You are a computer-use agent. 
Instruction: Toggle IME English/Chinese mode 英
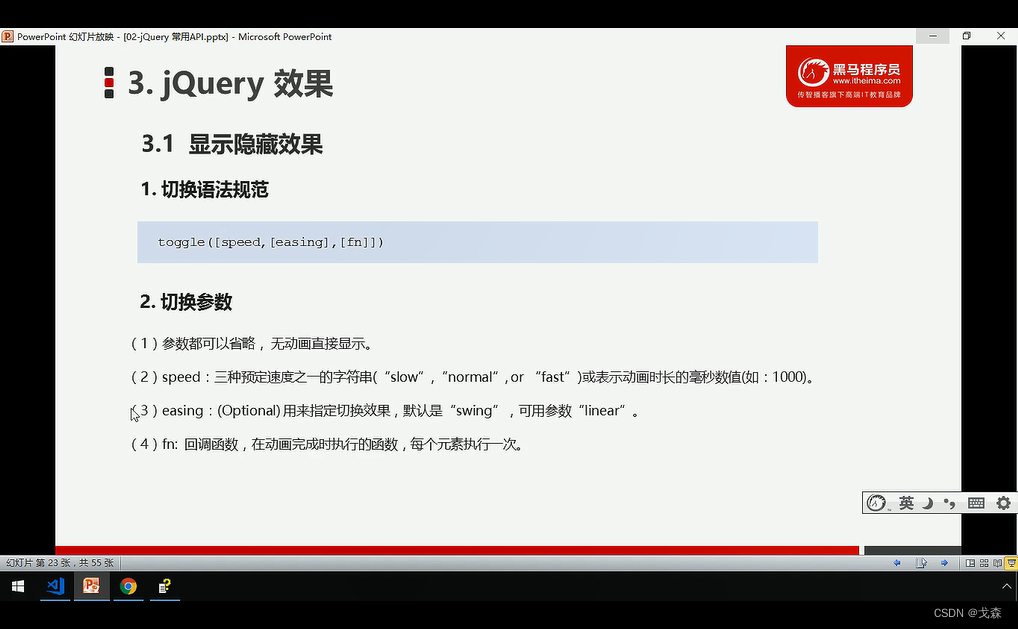906,502
